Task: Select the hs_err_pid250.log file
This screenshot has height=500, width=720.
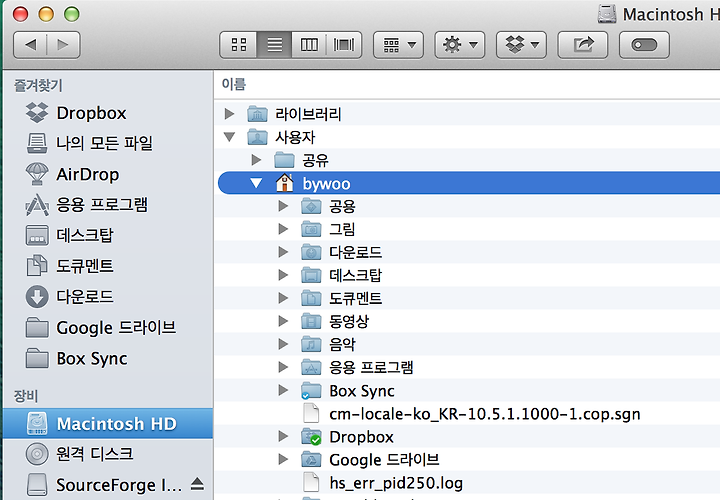Action: [x=396, y=483]
